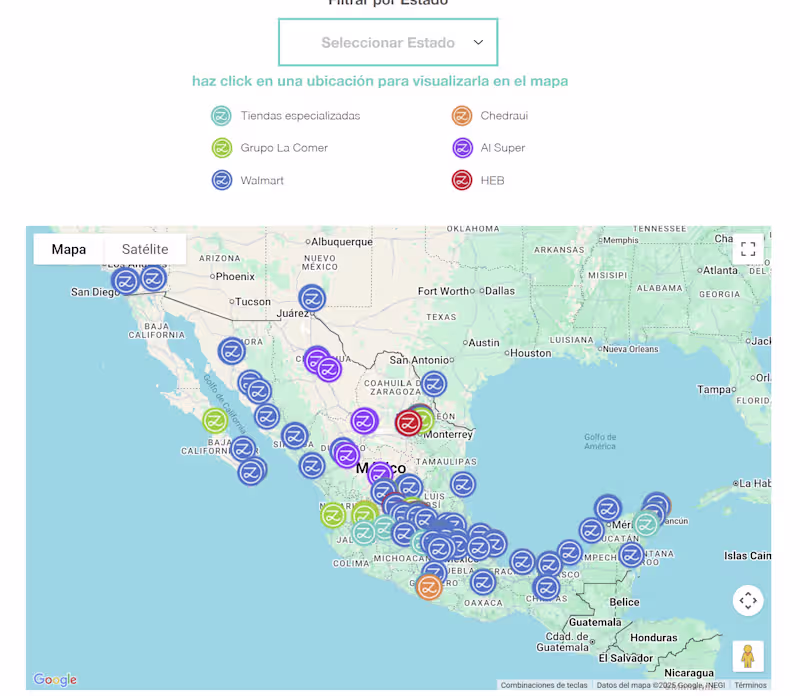The height and width of the screenshot is (696, 800).
Task: Switch to the Mapa view tab
Action: pos(69,249)
